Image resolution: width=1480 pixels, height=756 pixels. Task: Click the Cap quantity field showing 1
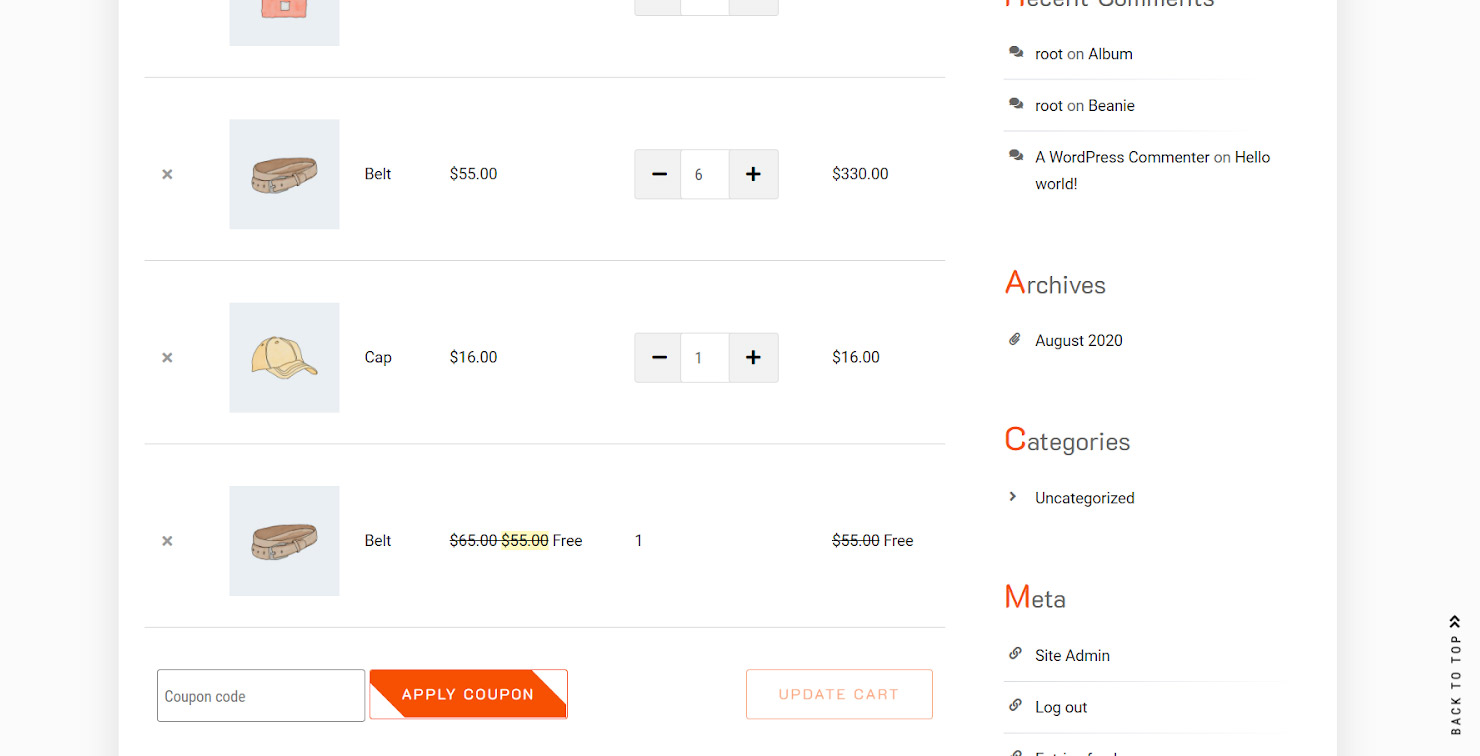click(x=704, y=358)
